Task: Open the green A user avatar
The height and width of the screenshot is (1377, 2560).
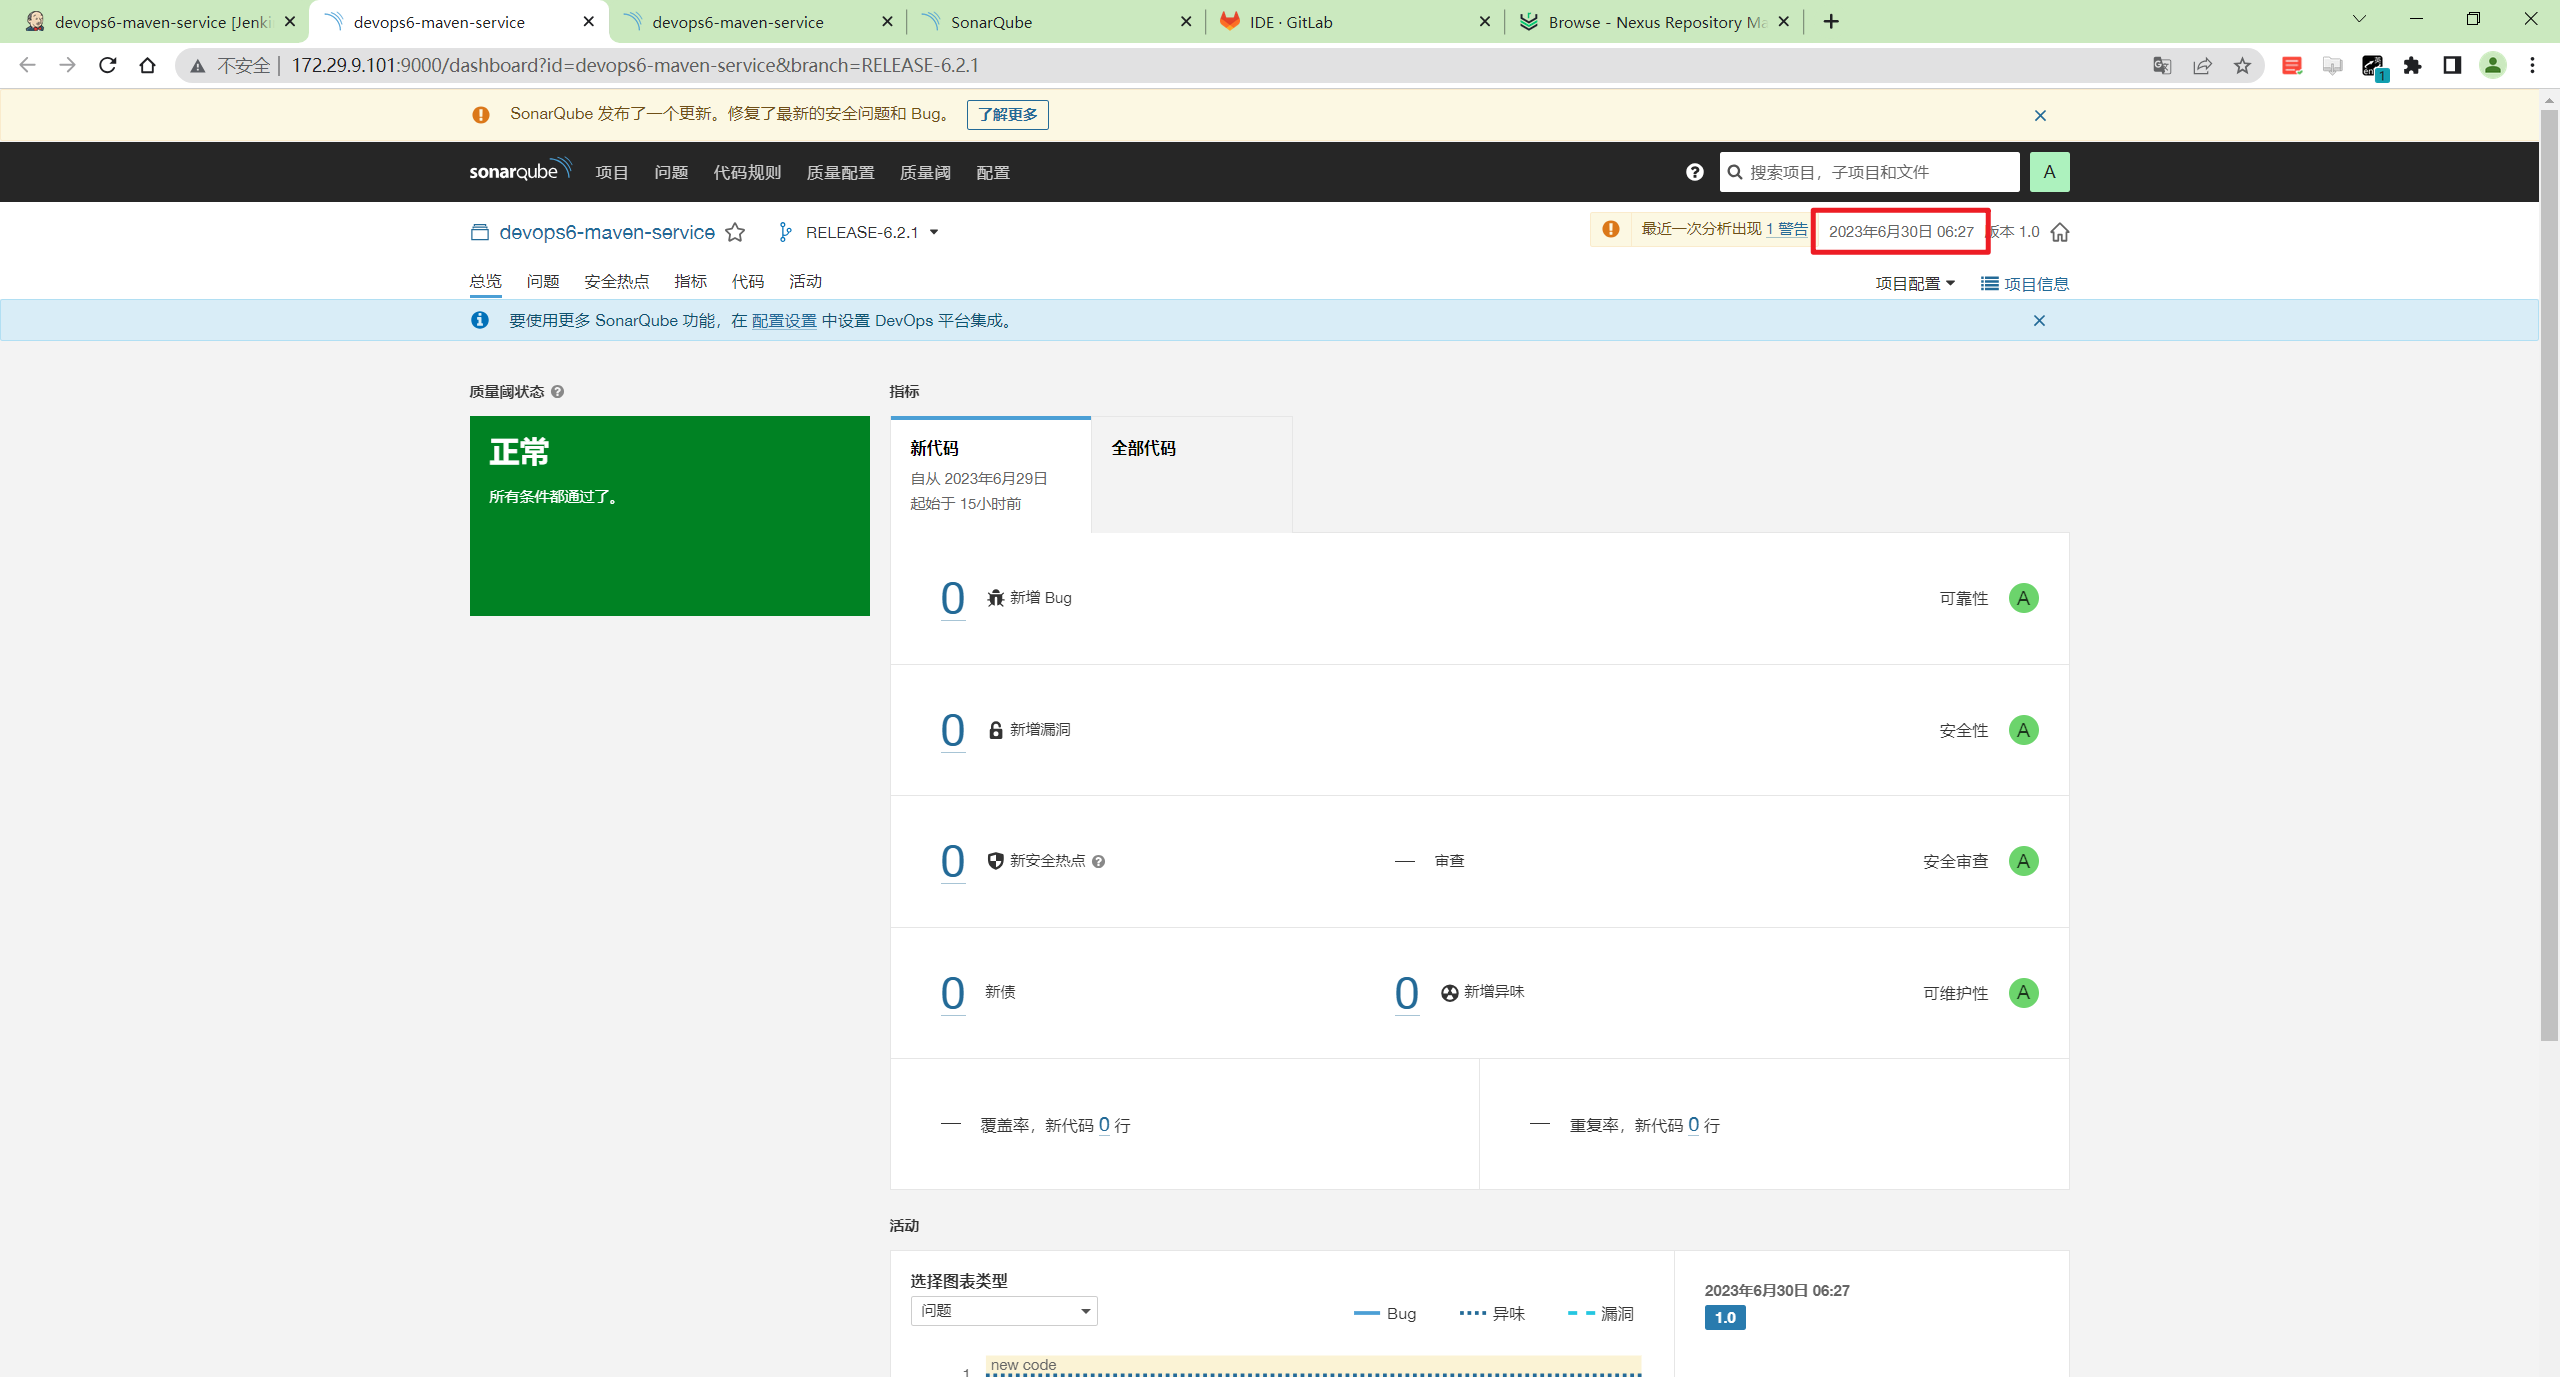Action: [x=2049, y=172]
